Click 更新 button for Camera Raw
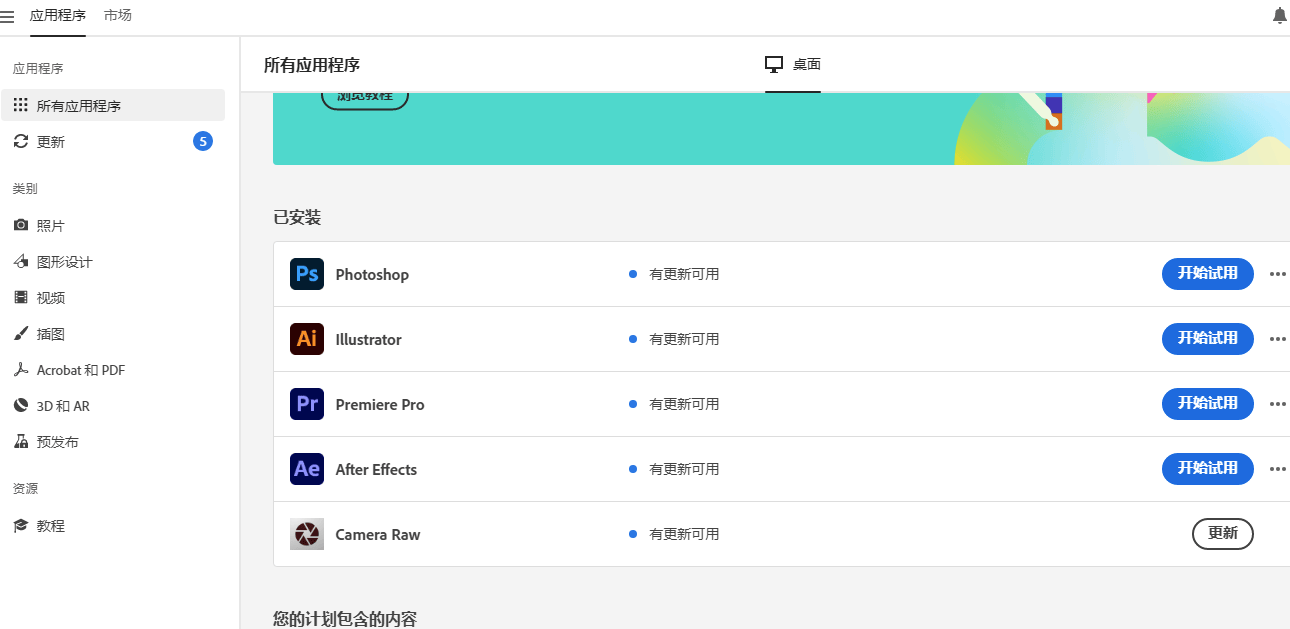Viewport: 1290px width, 629px height. pos(1222,534)
